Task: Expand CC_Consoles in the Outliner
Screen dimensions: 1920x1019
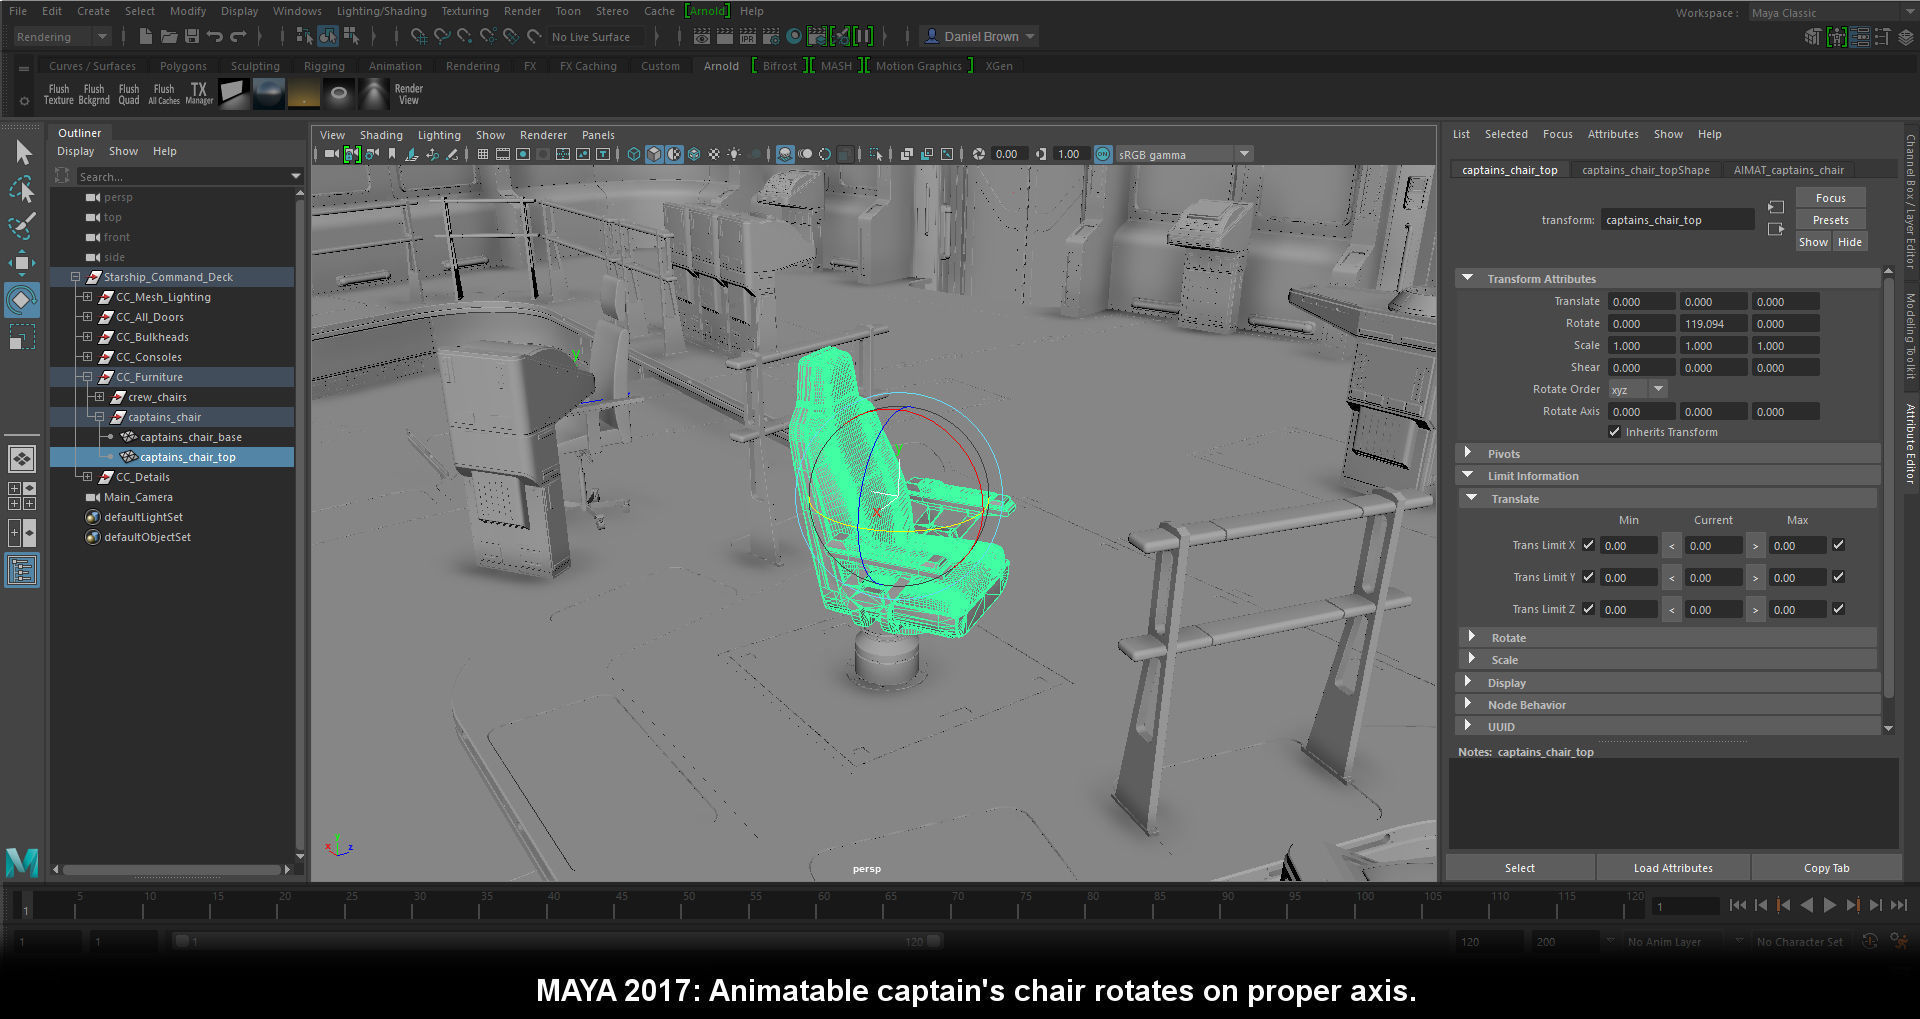Action: (87, 357)
